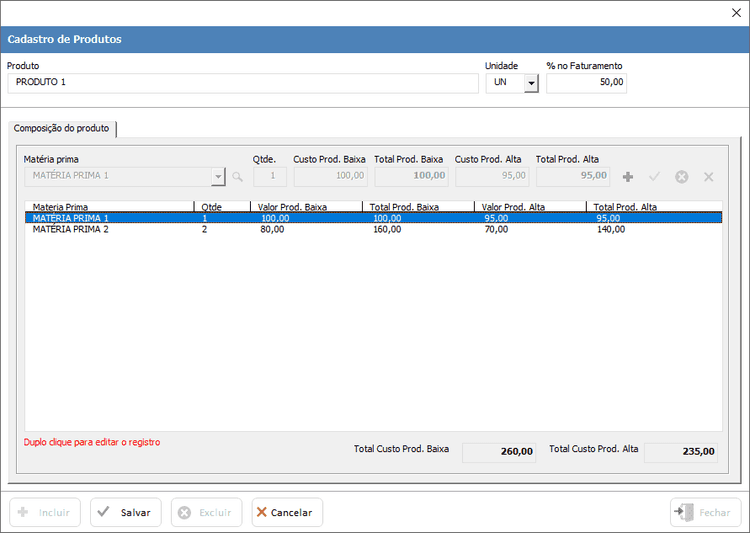750x533 pixels.
Task: Click the Incluir button
Action: point(45,512)
